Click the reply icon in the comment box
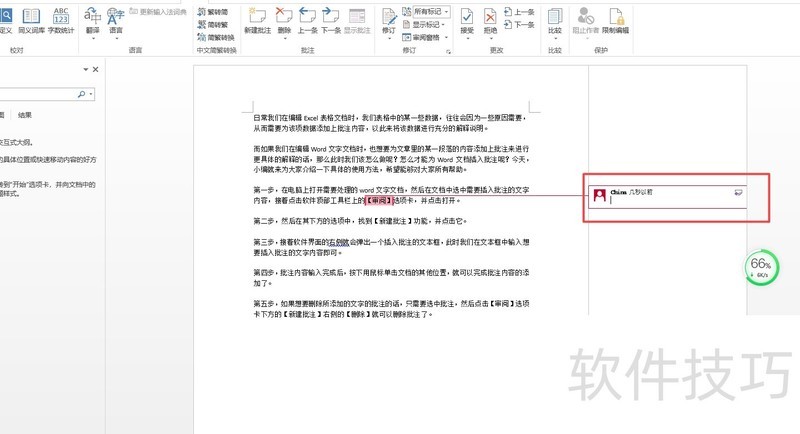 [x=738, y=192]
